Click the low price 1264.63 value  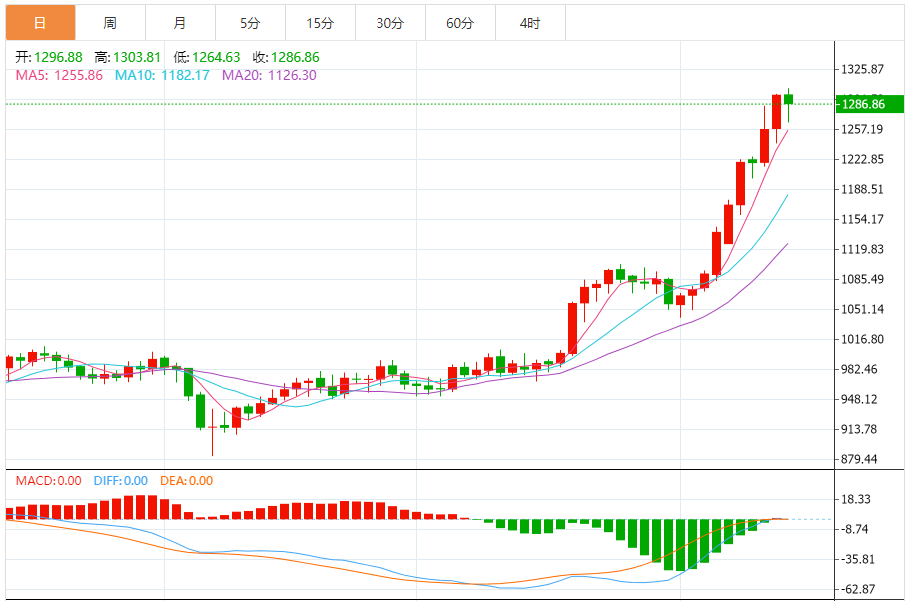coord(216,57)
